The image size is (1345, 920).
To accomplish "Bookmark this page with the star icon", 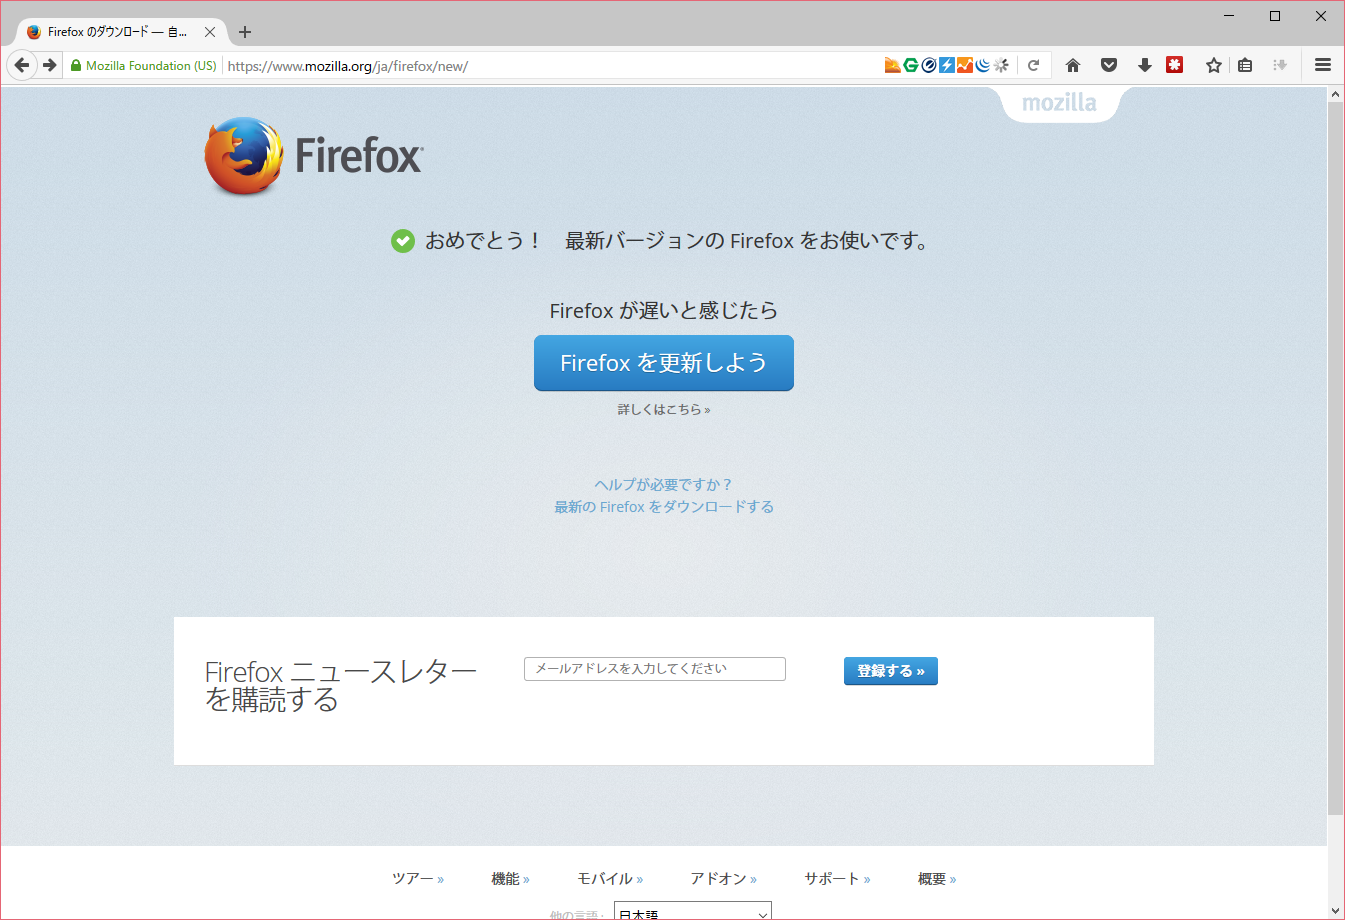I will 1214,66.
